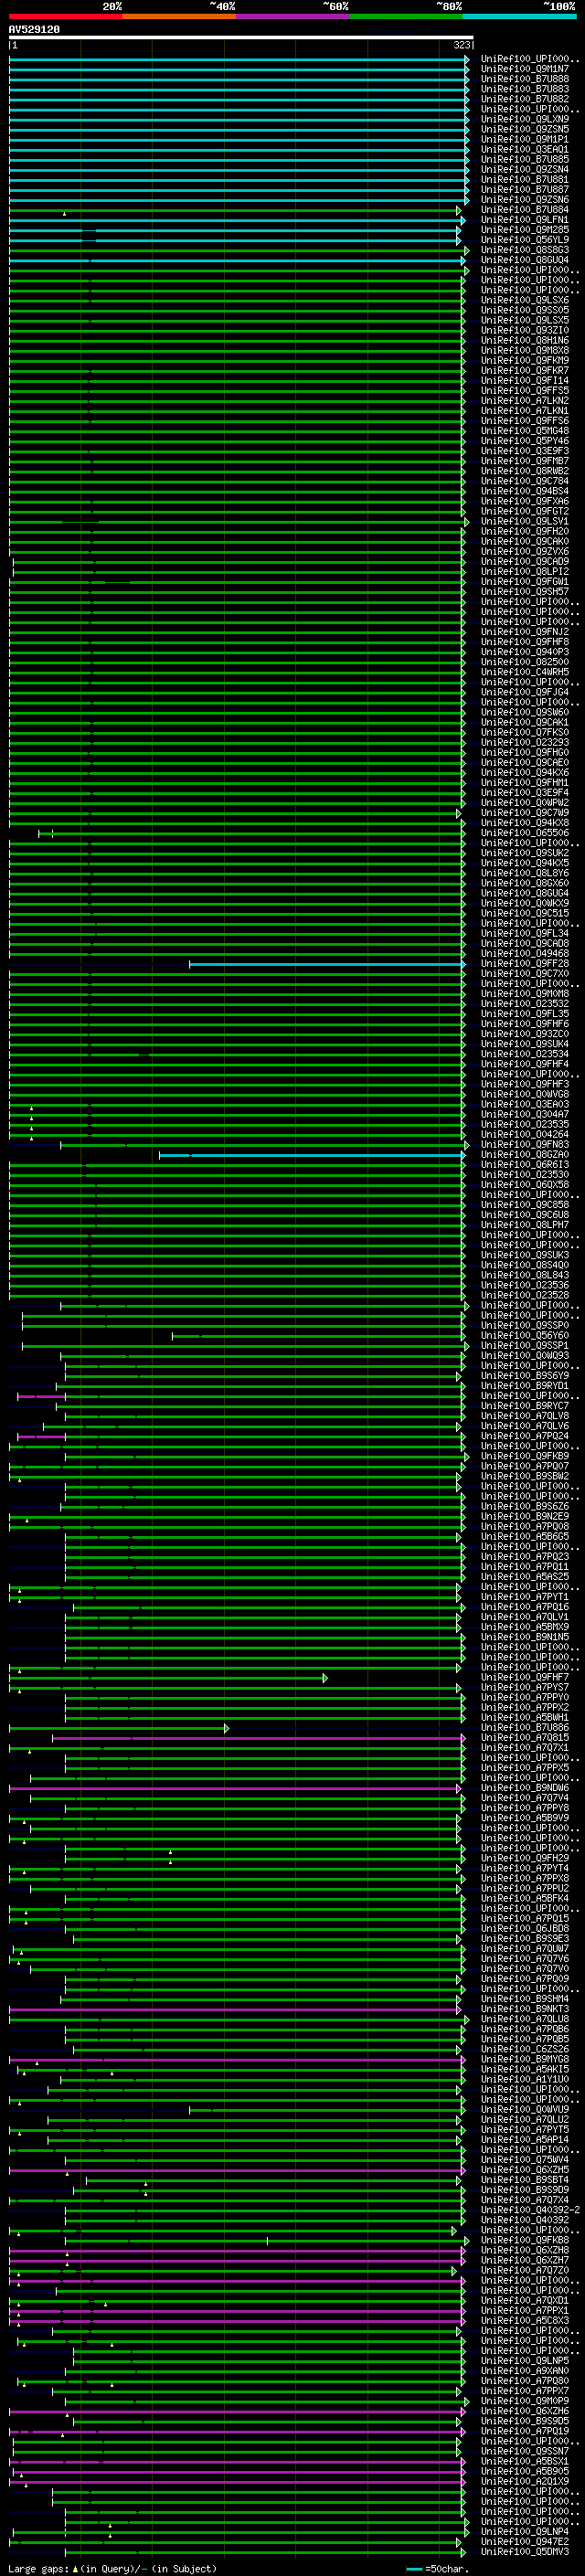
Task: Select hit UniRef100_Q7FKS0
Action: click(525, 732)
